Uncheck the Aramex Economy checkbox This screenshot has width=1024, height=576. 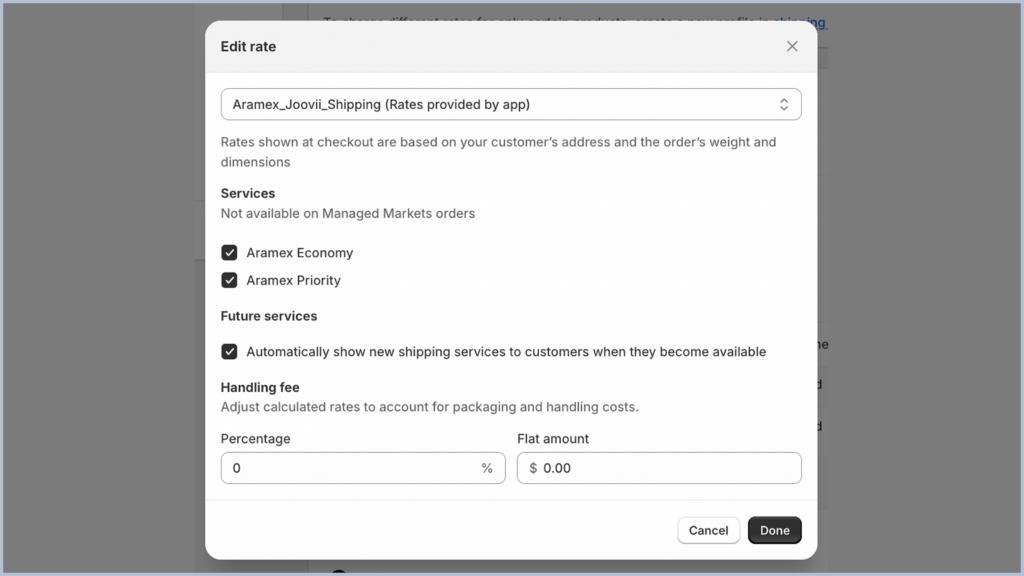tap(229, 252)
